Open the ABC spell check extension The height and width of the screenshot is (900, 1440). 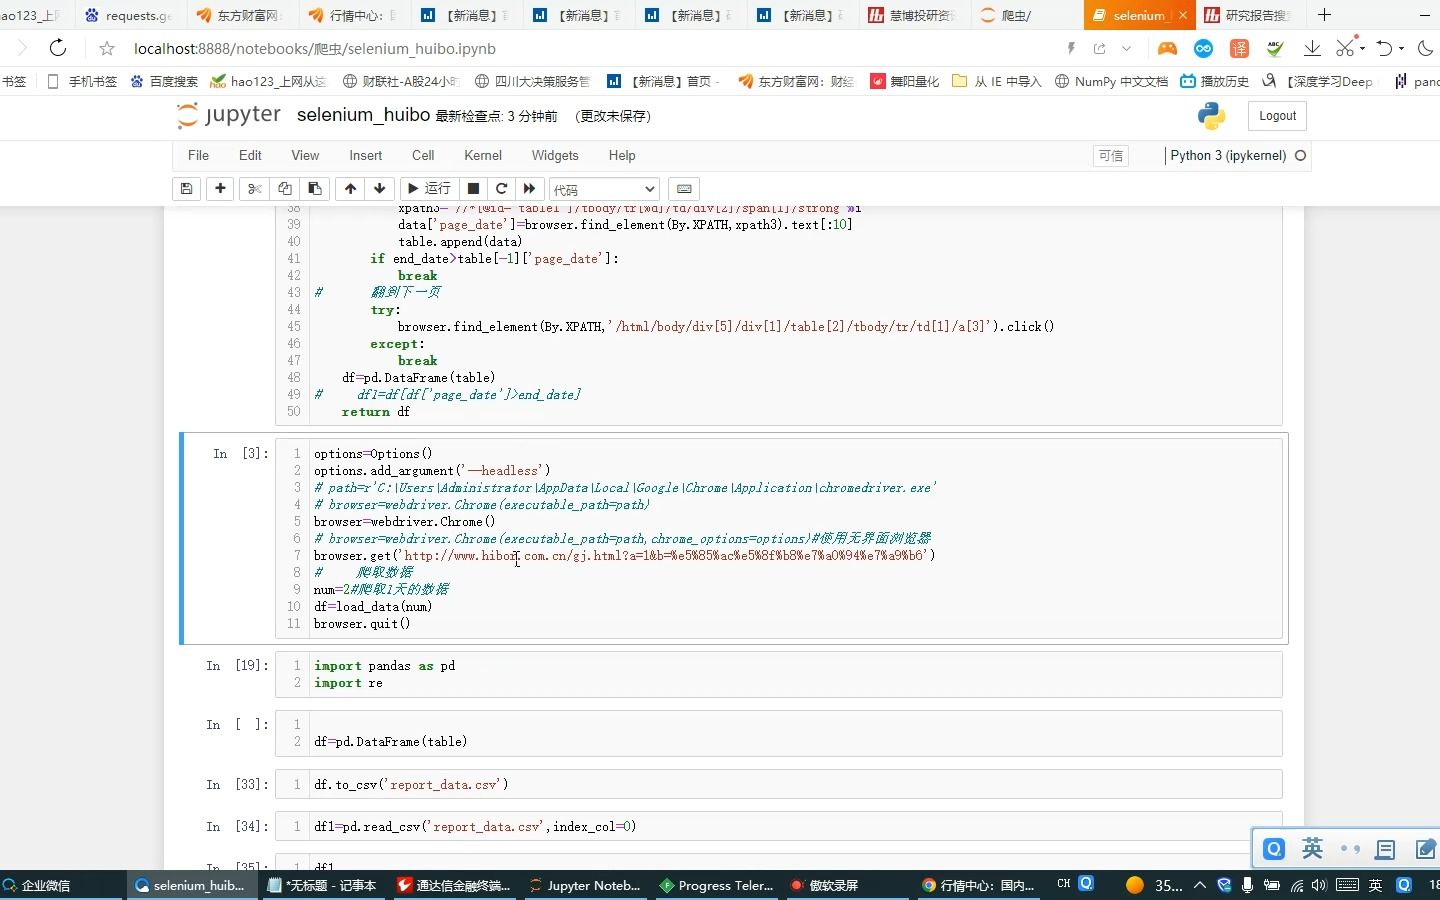coord(1275,47)
